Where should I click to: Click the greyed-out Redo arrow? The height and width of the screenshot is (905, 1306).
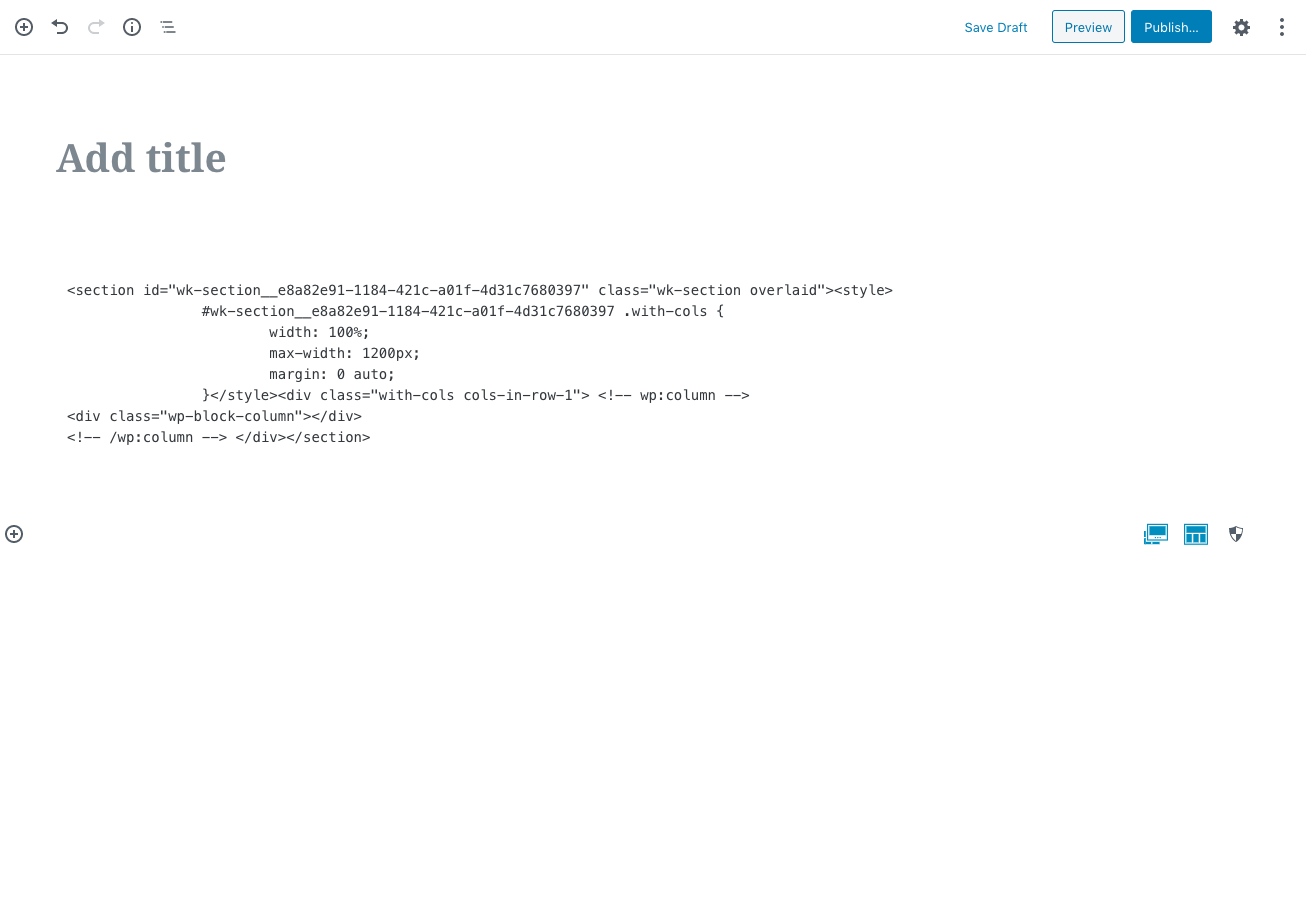tap(96, 27)
